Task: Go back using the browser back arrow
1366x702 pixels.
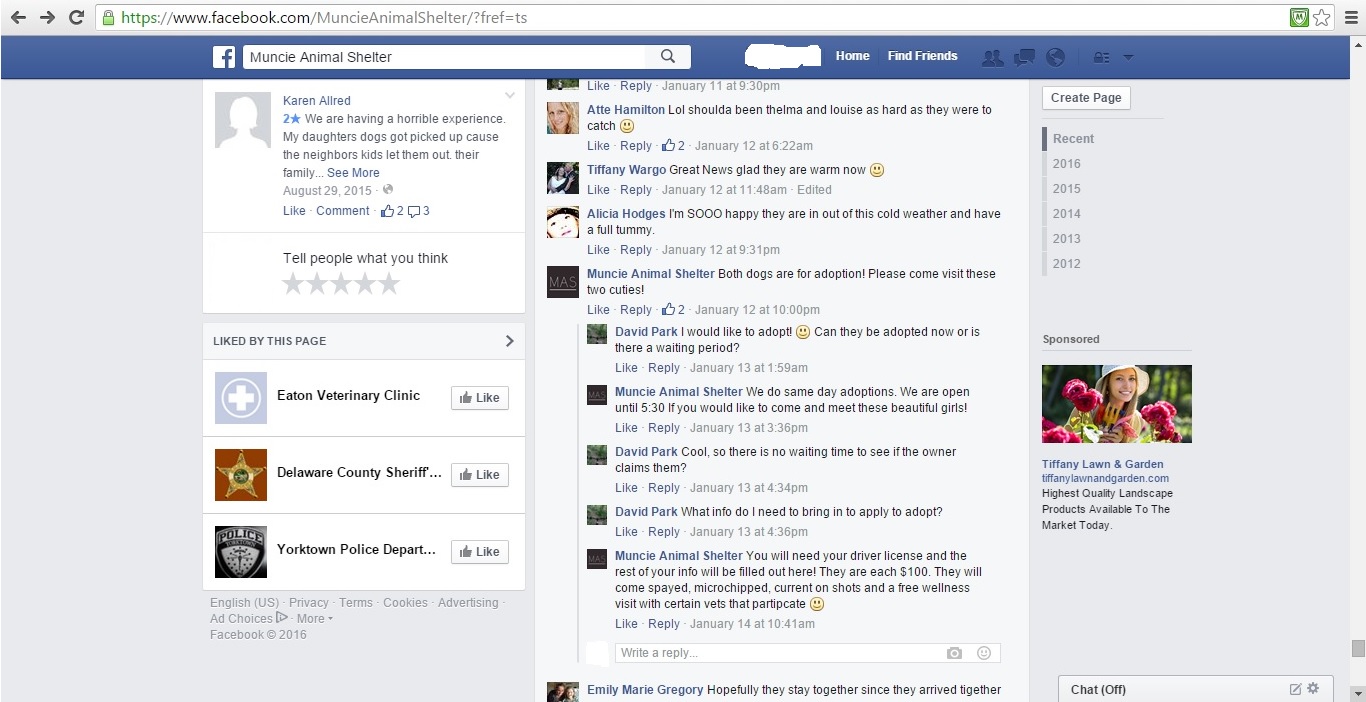Action: pos(18,17)
